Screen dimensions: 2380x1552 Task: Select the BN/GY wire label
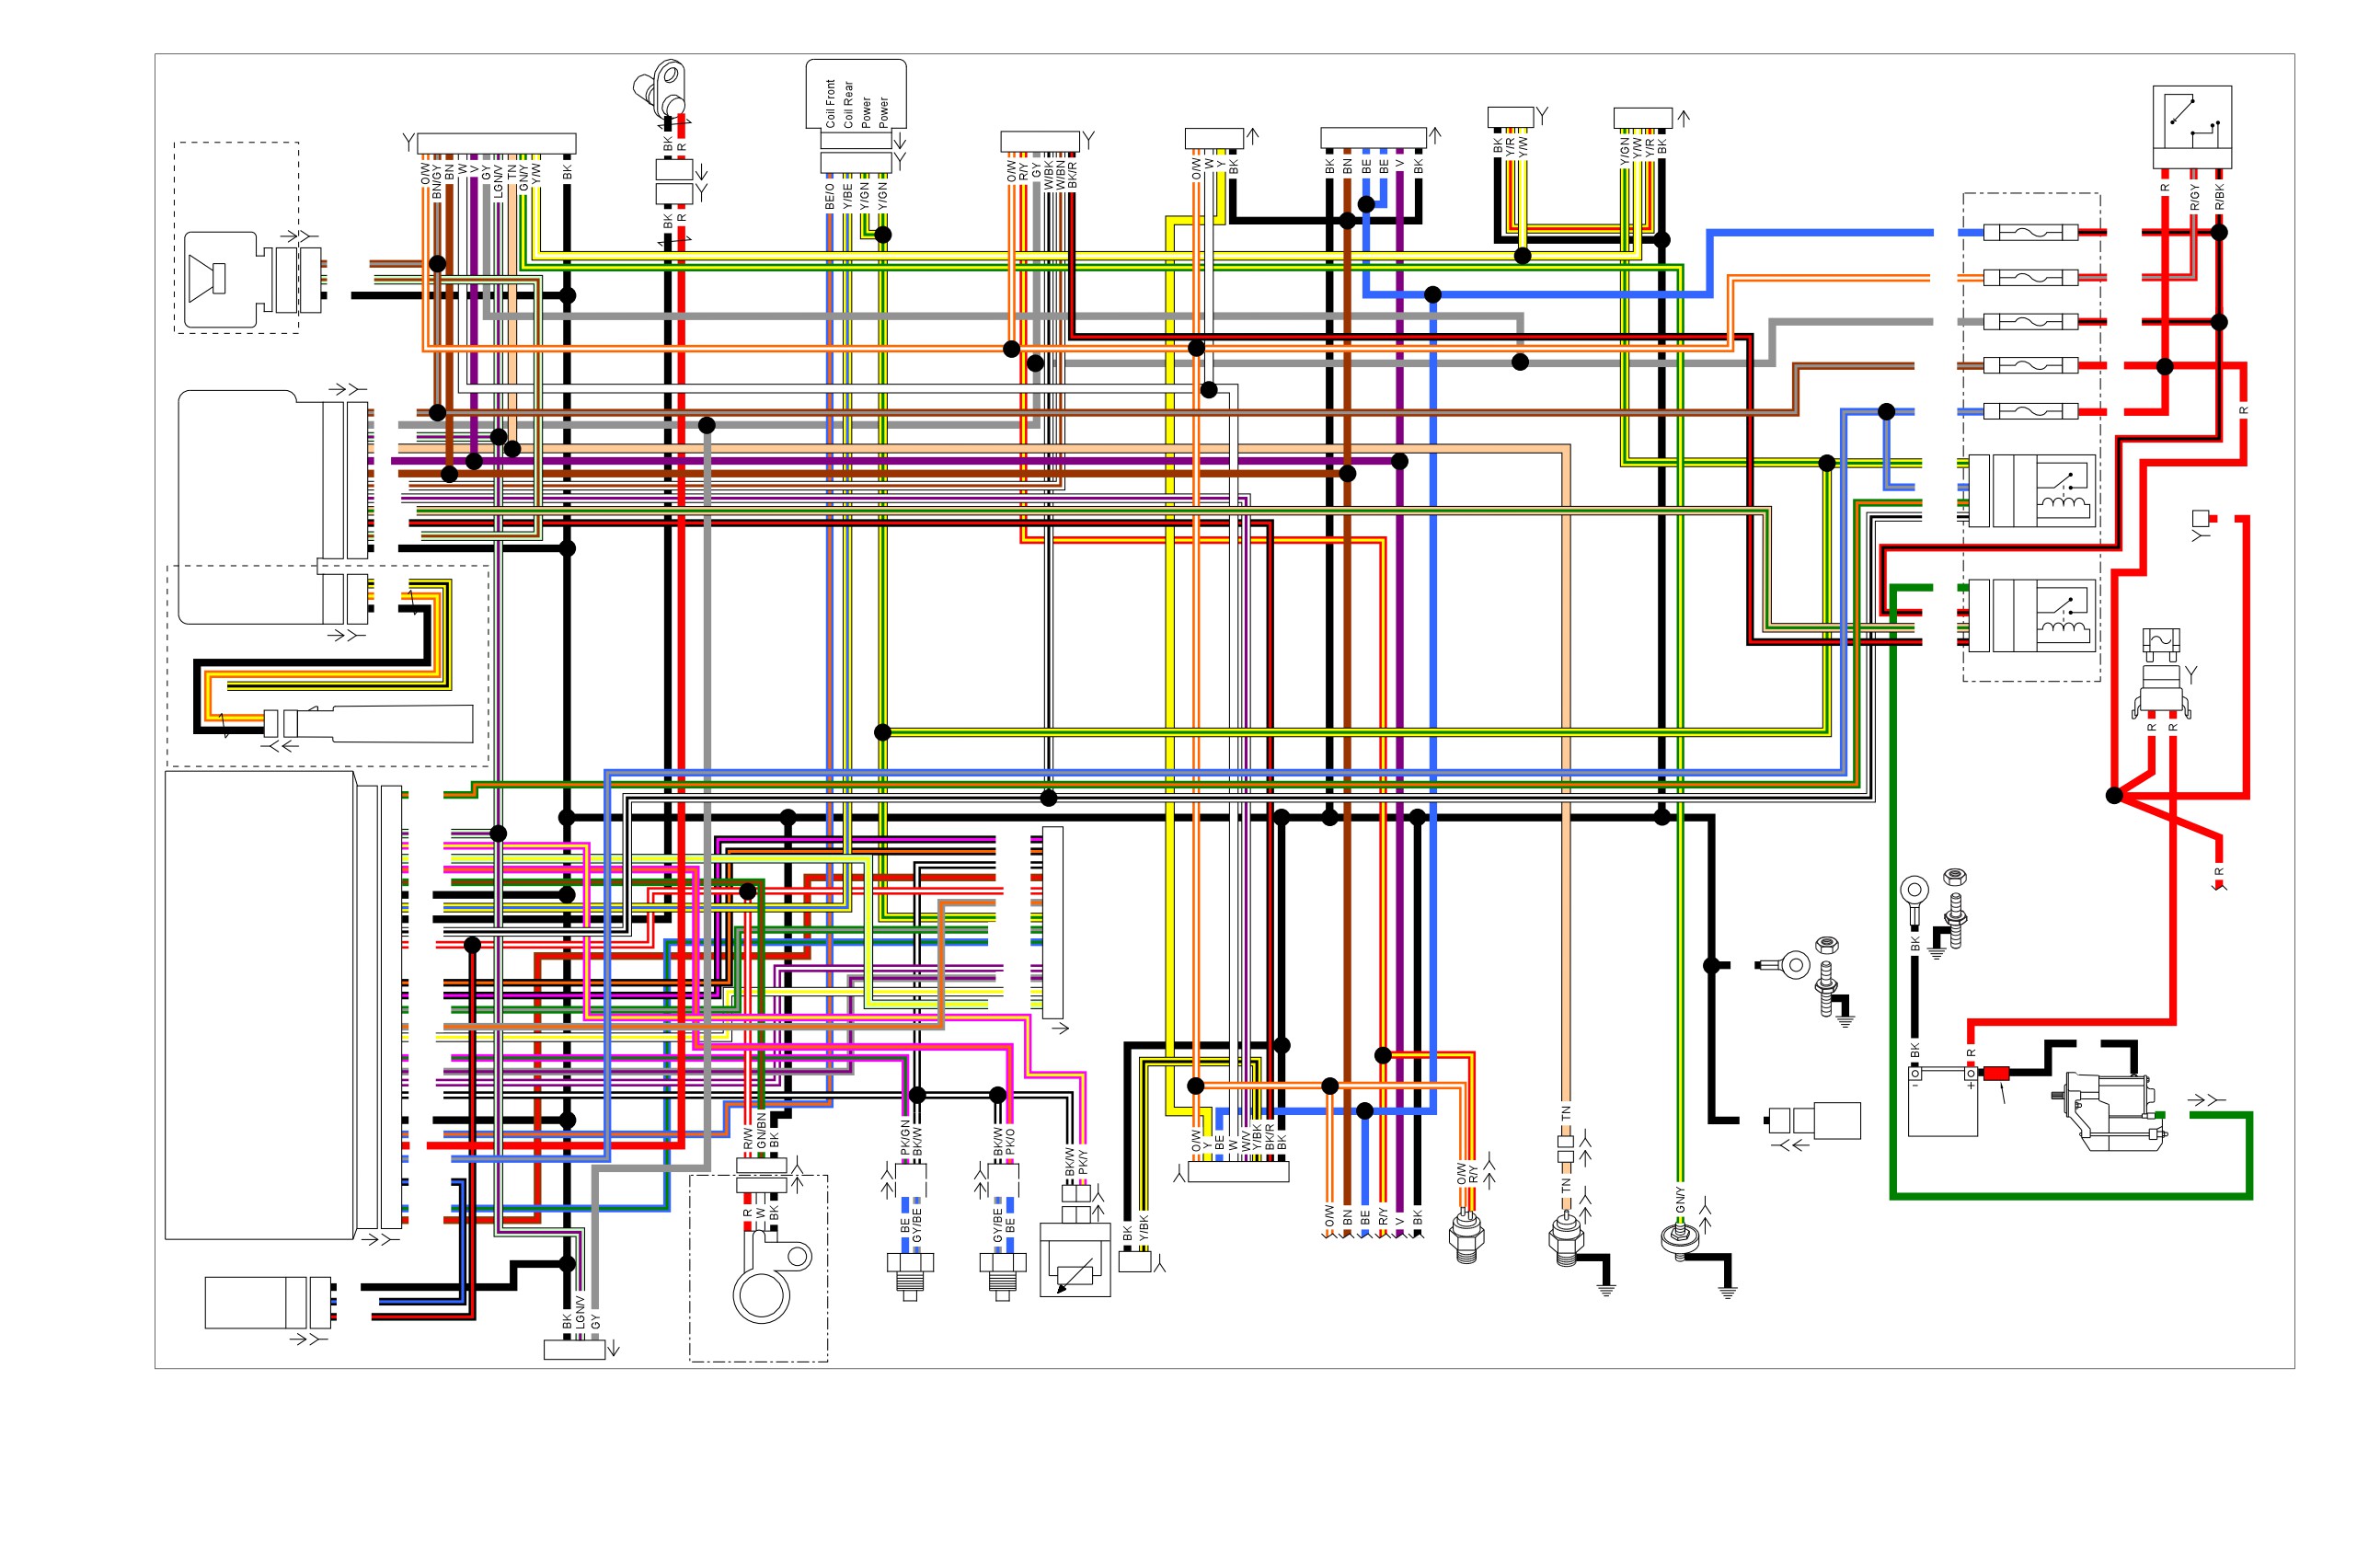[x=436, y=181]
